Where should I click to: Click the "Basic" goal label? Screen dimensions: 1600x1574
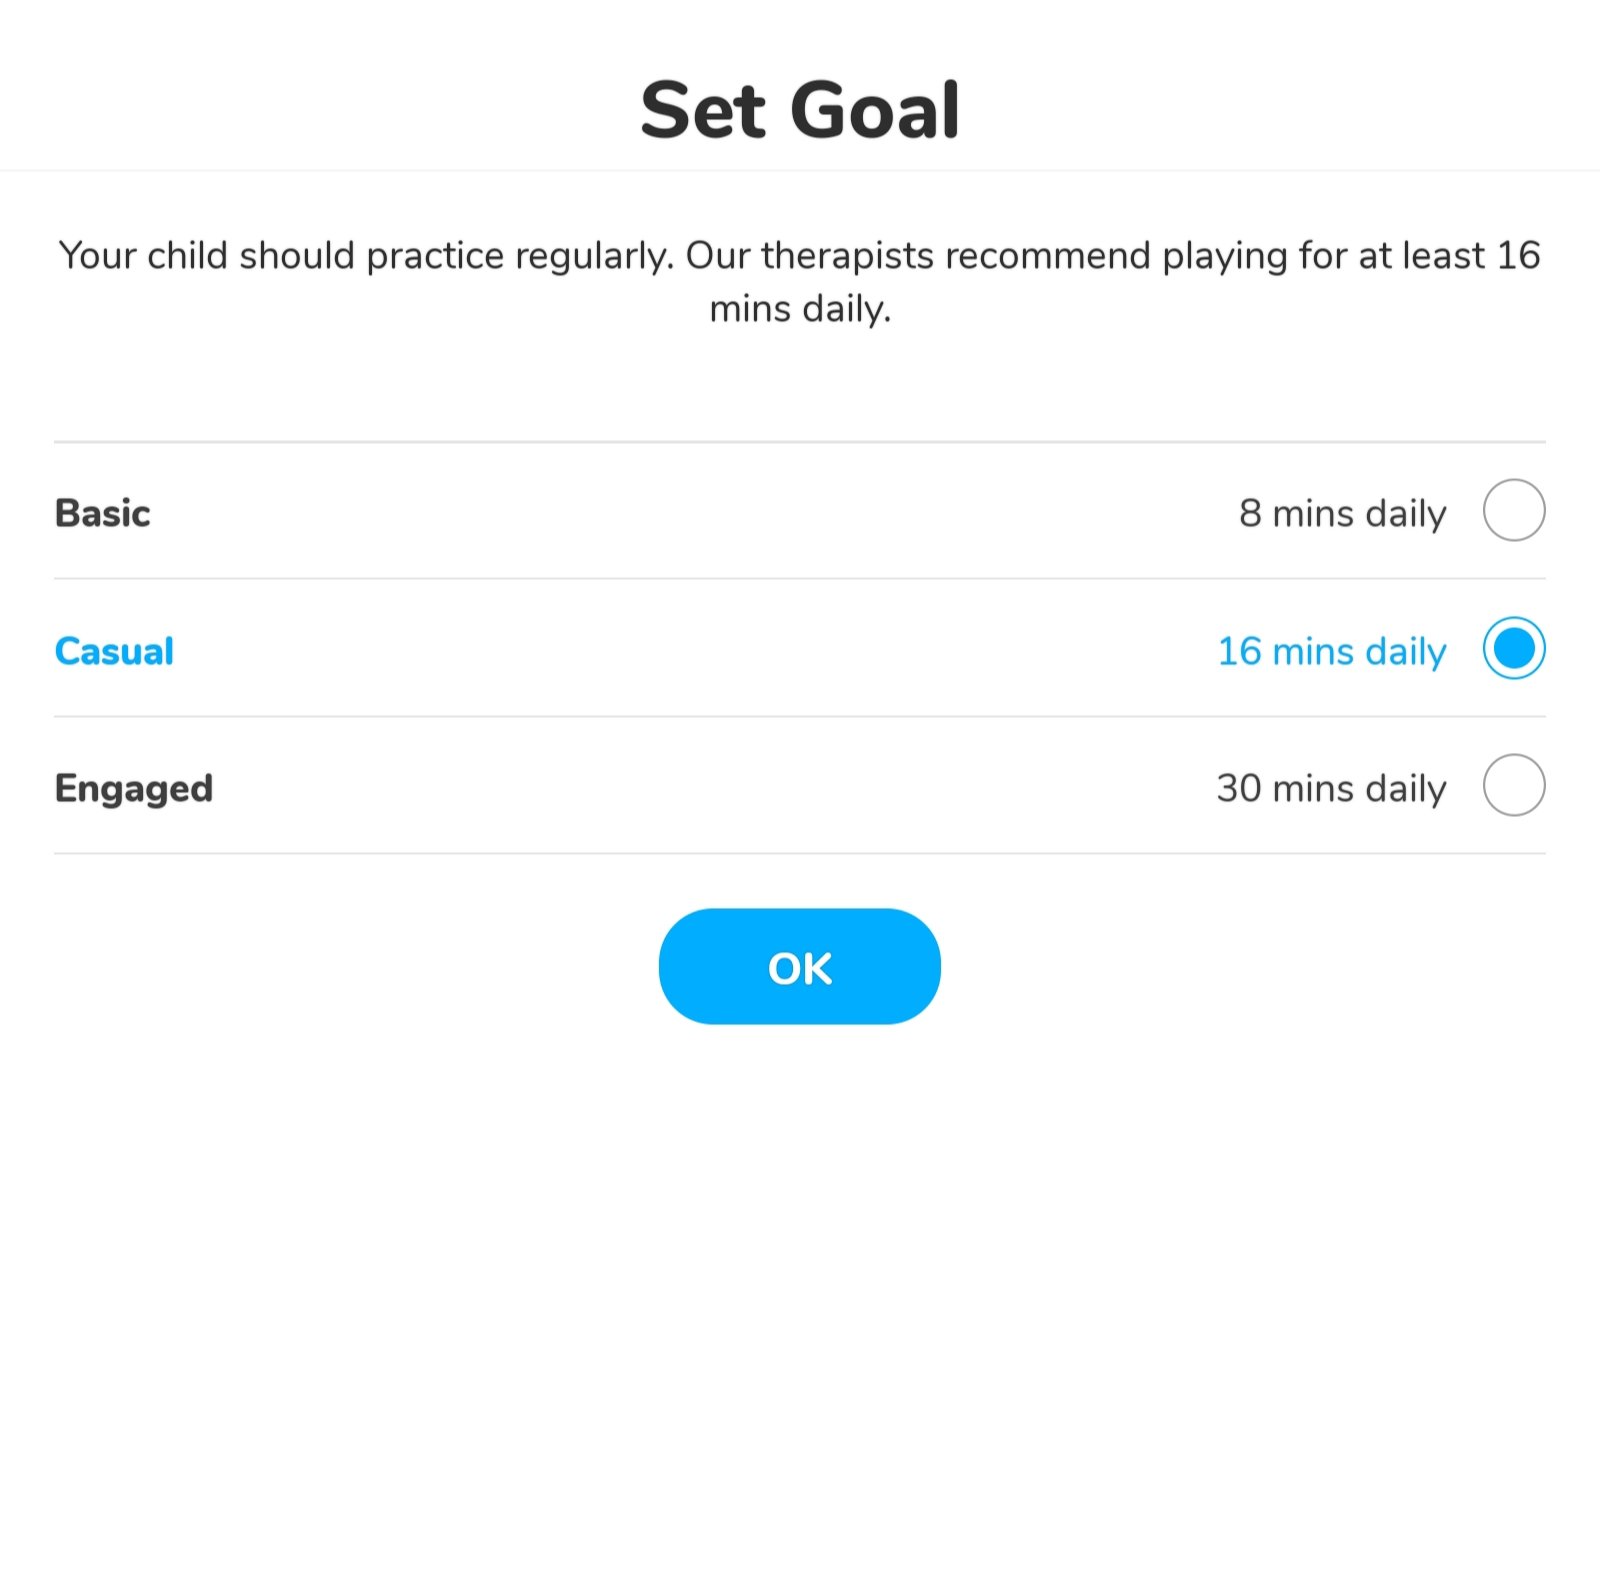[x=103, y=513]
